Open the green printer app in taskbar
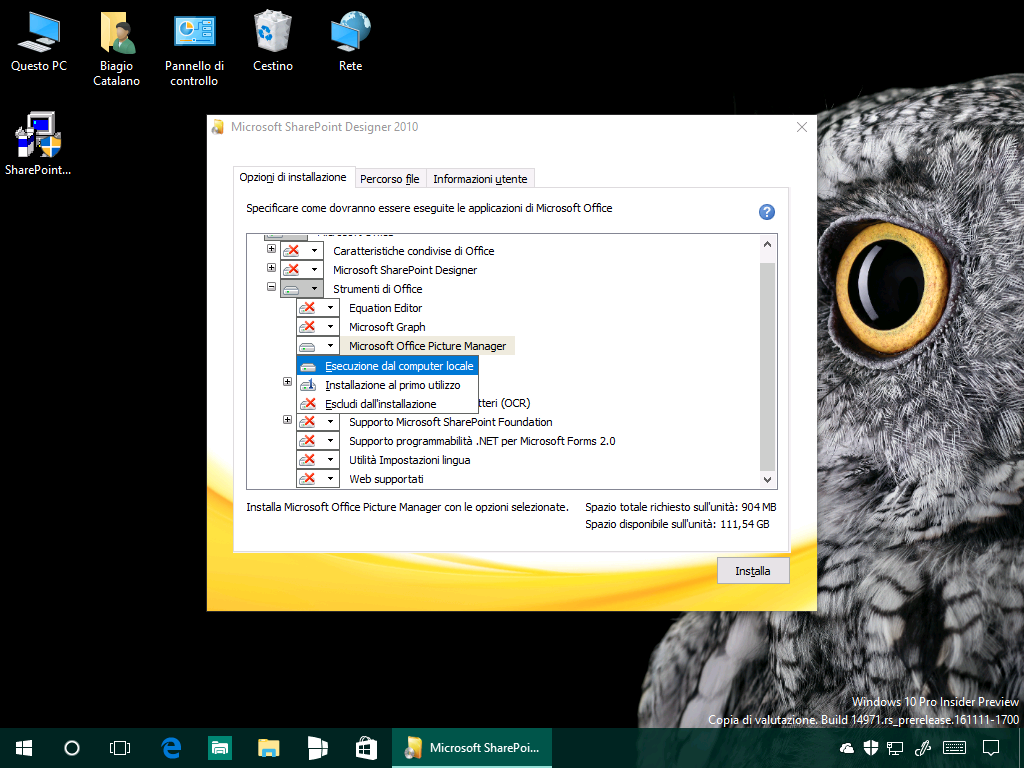 coord(220,748)
